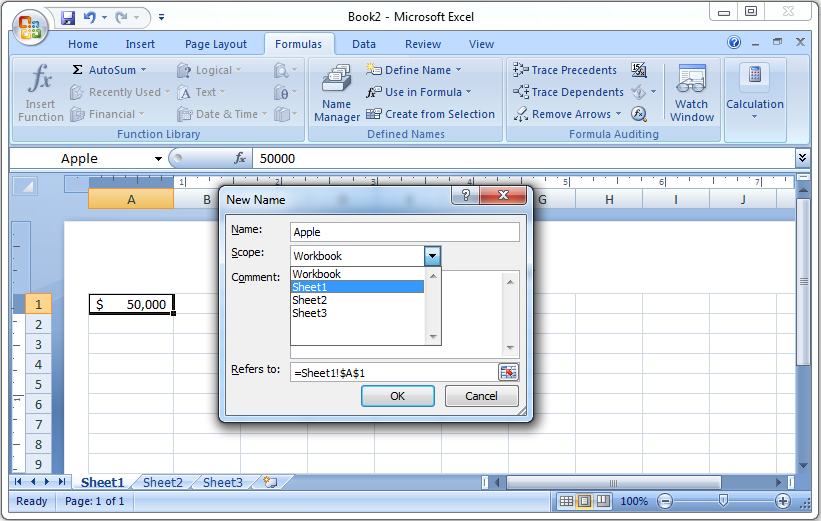821x521 pixels.
Task: Click the zoom out minus button
Action: pyautogui.click(x=665, y=502)
